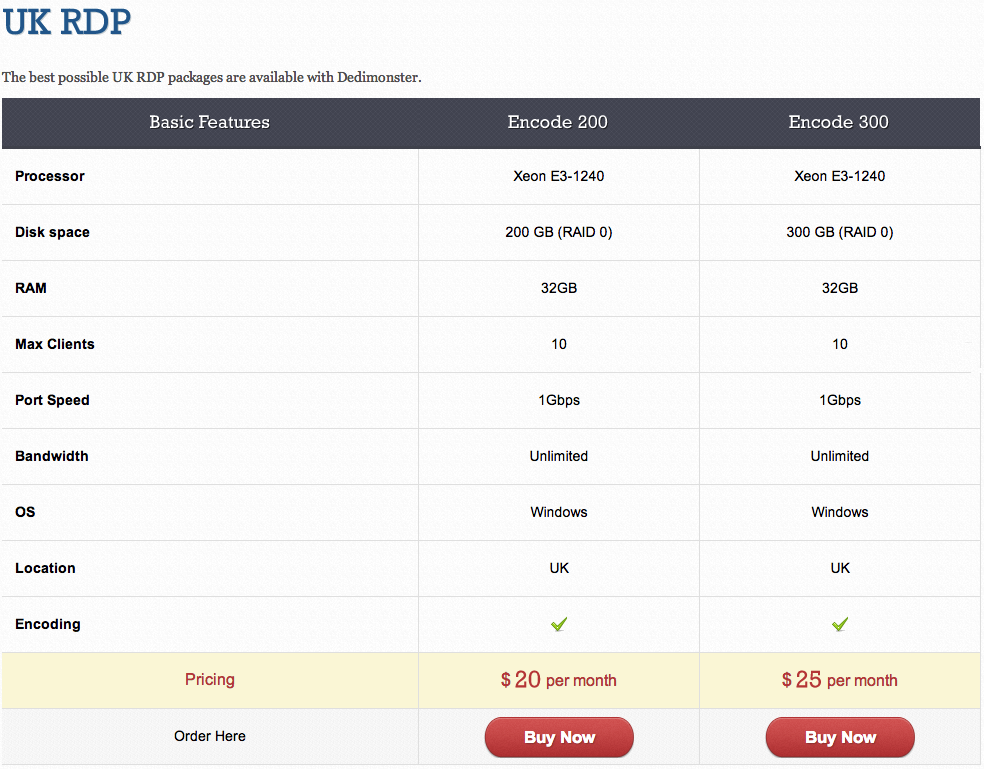The image size is (984, 769).
Task: Select the RAM row label
Action: [31, 288]
